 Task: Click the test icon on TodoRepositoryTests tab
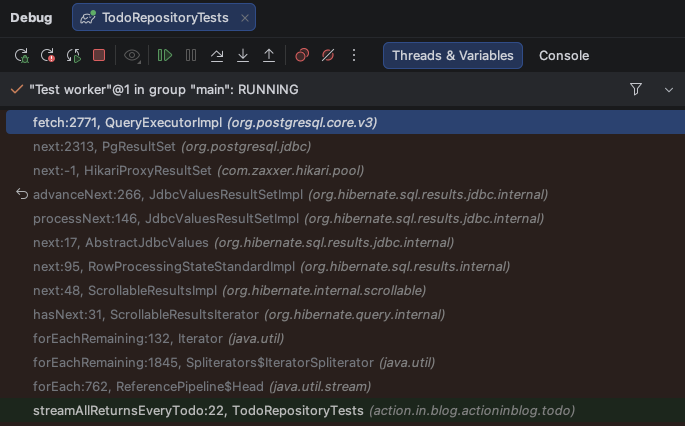click(88, 17)
